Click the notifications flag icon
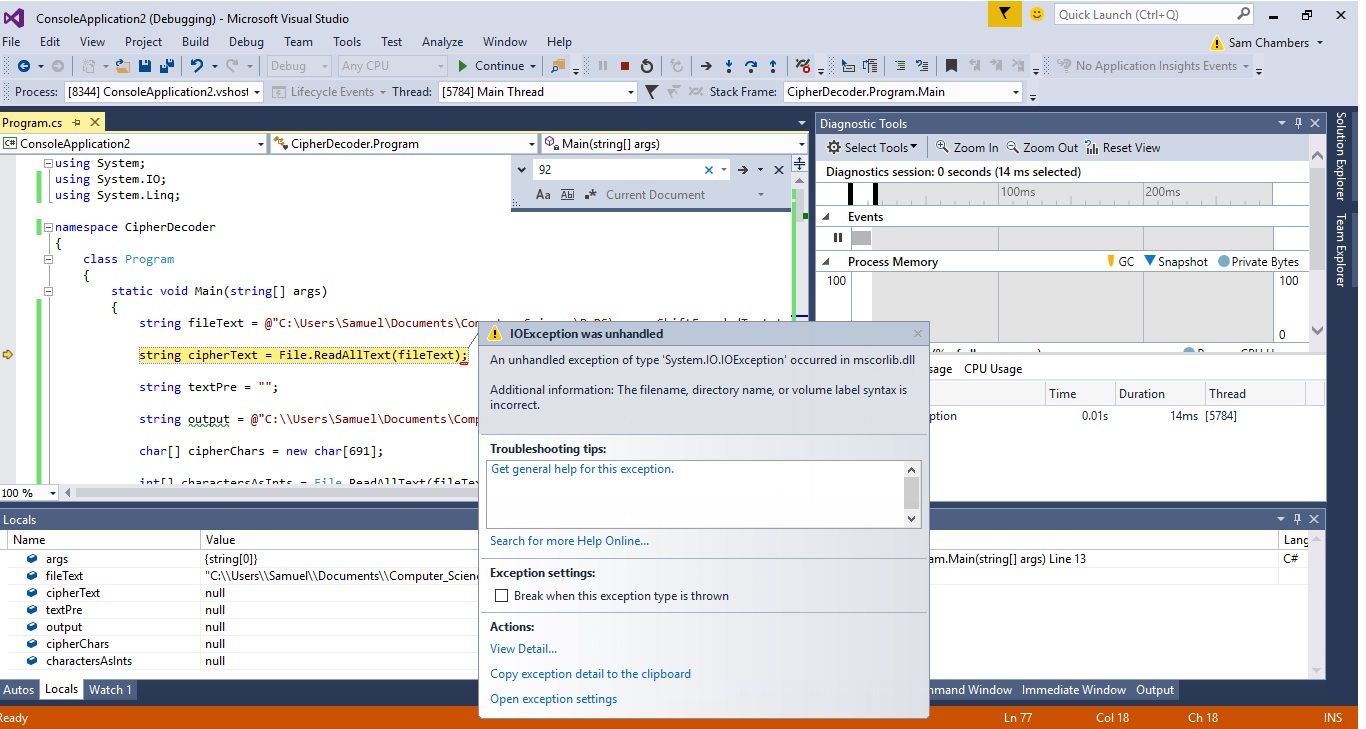 1004,14
